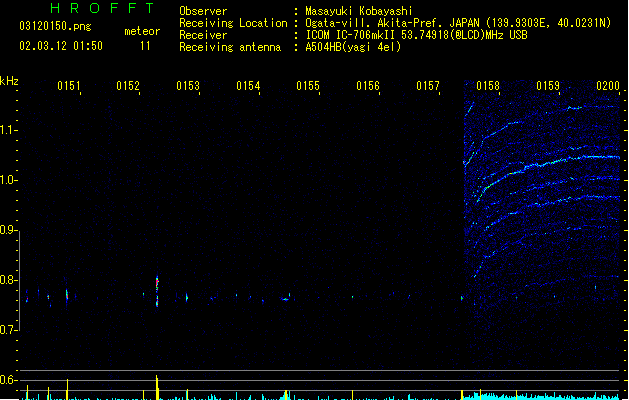This screenshot has height=400, width=629.
Task: Click the kHz axis unit label
Action: pyautogui.click(x=9, y=81)
